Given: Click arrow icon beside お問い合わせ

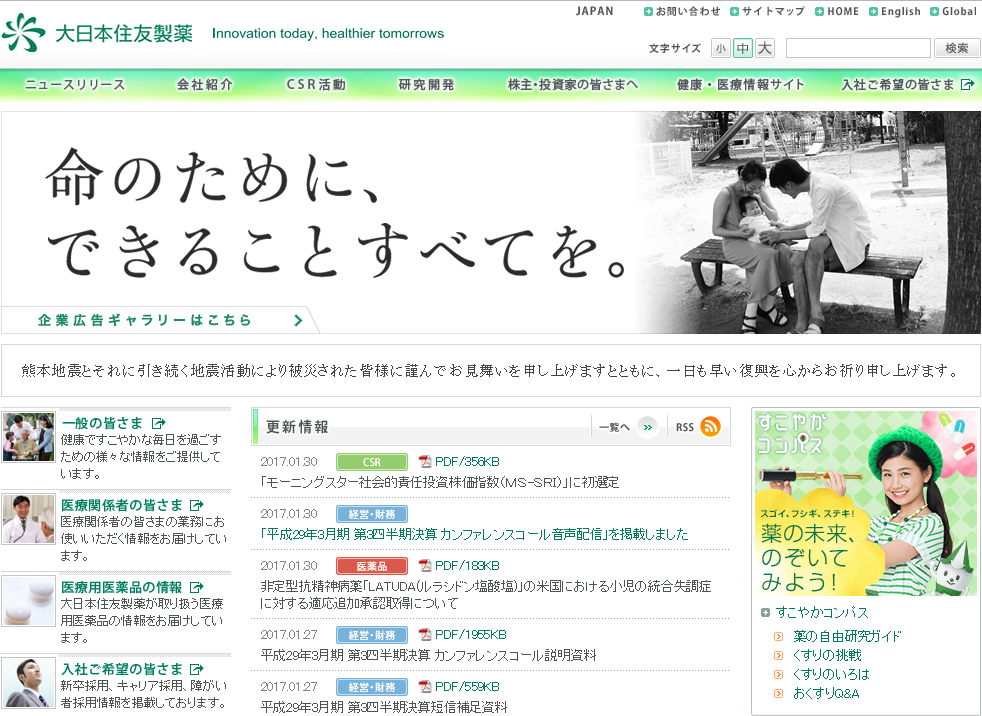Looking at the screenshot, I should coord(648,11).
